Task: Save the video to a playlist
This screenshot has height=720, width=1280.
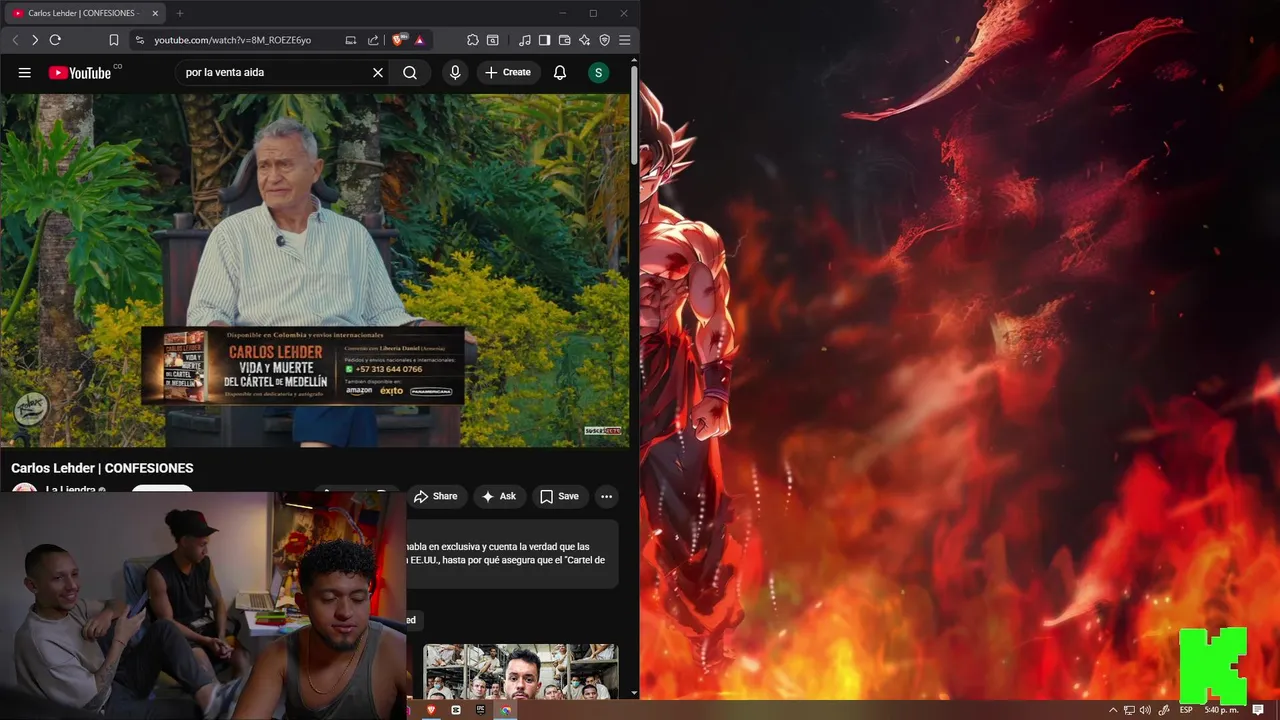Action: point(559,496)
